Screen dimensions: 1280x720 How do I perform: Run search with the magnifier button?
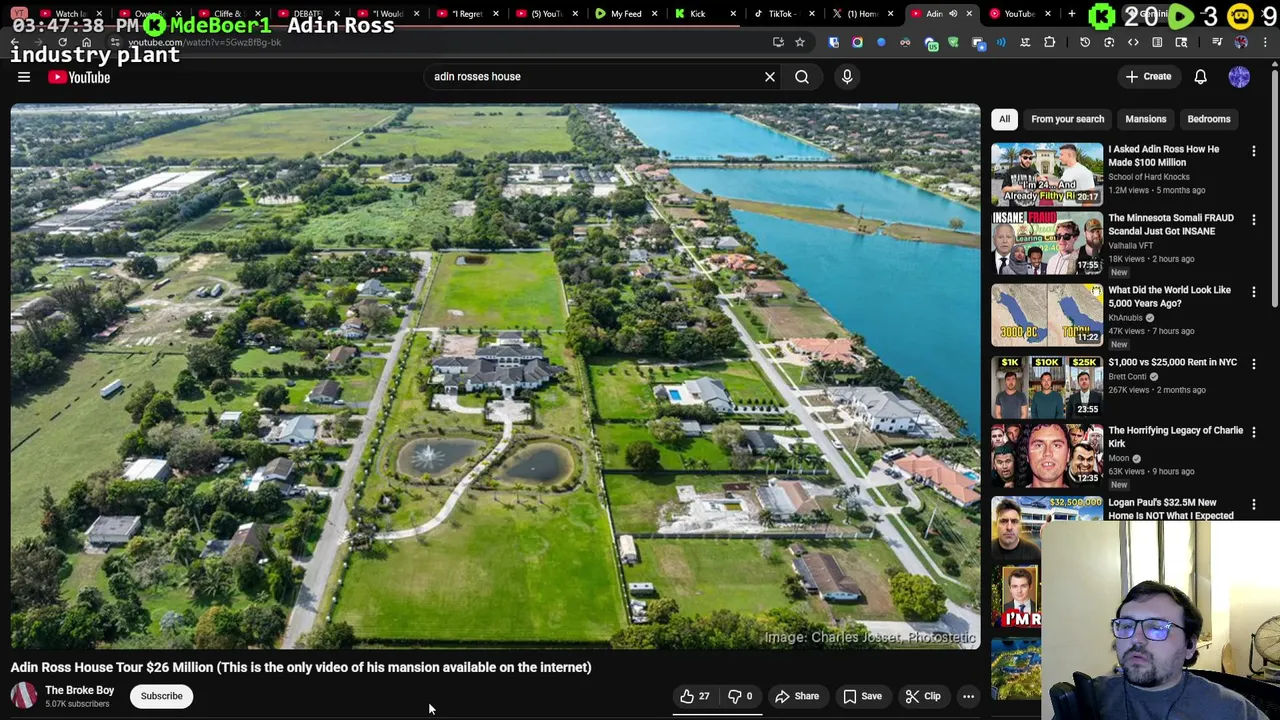(802, 76)
